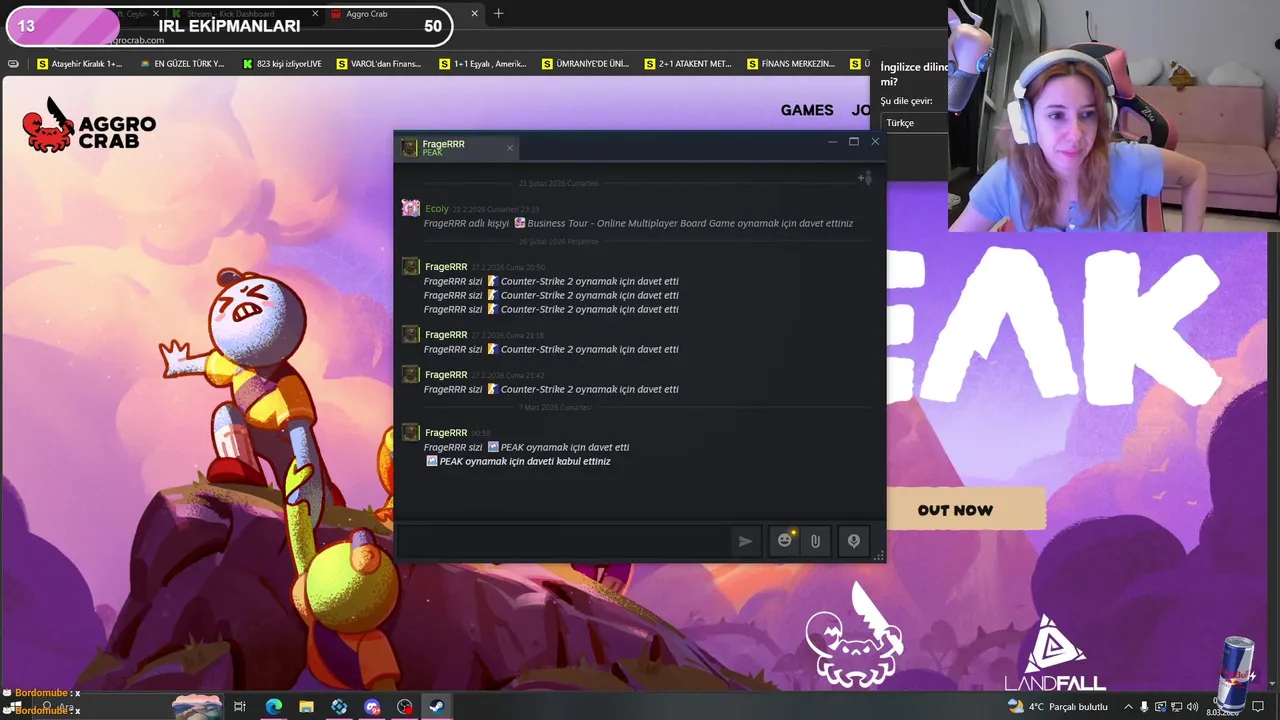
Task: Open the '1+1 Eşyalı , Amerik...' bookmark
Action: [483, 64]
